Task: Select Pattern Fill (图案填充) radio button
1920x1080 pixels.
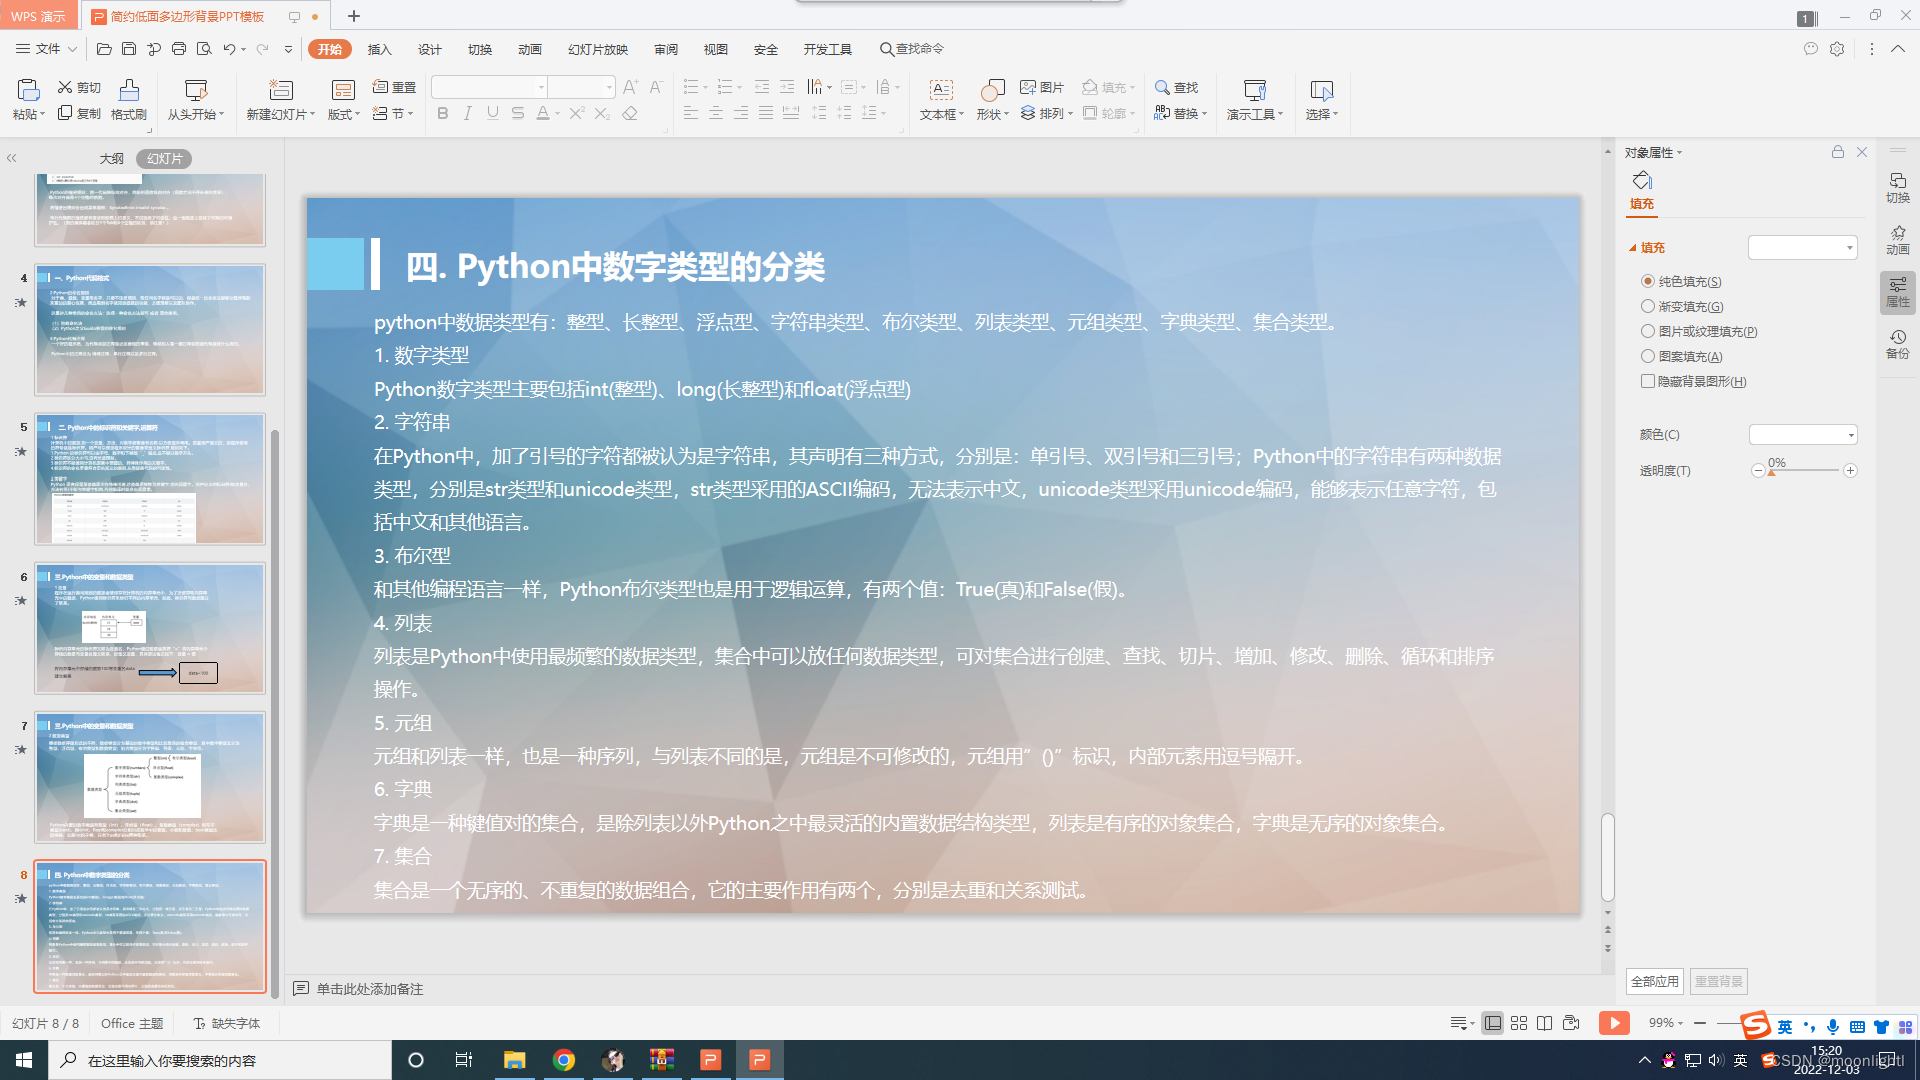Action: tap(1648, 356)
